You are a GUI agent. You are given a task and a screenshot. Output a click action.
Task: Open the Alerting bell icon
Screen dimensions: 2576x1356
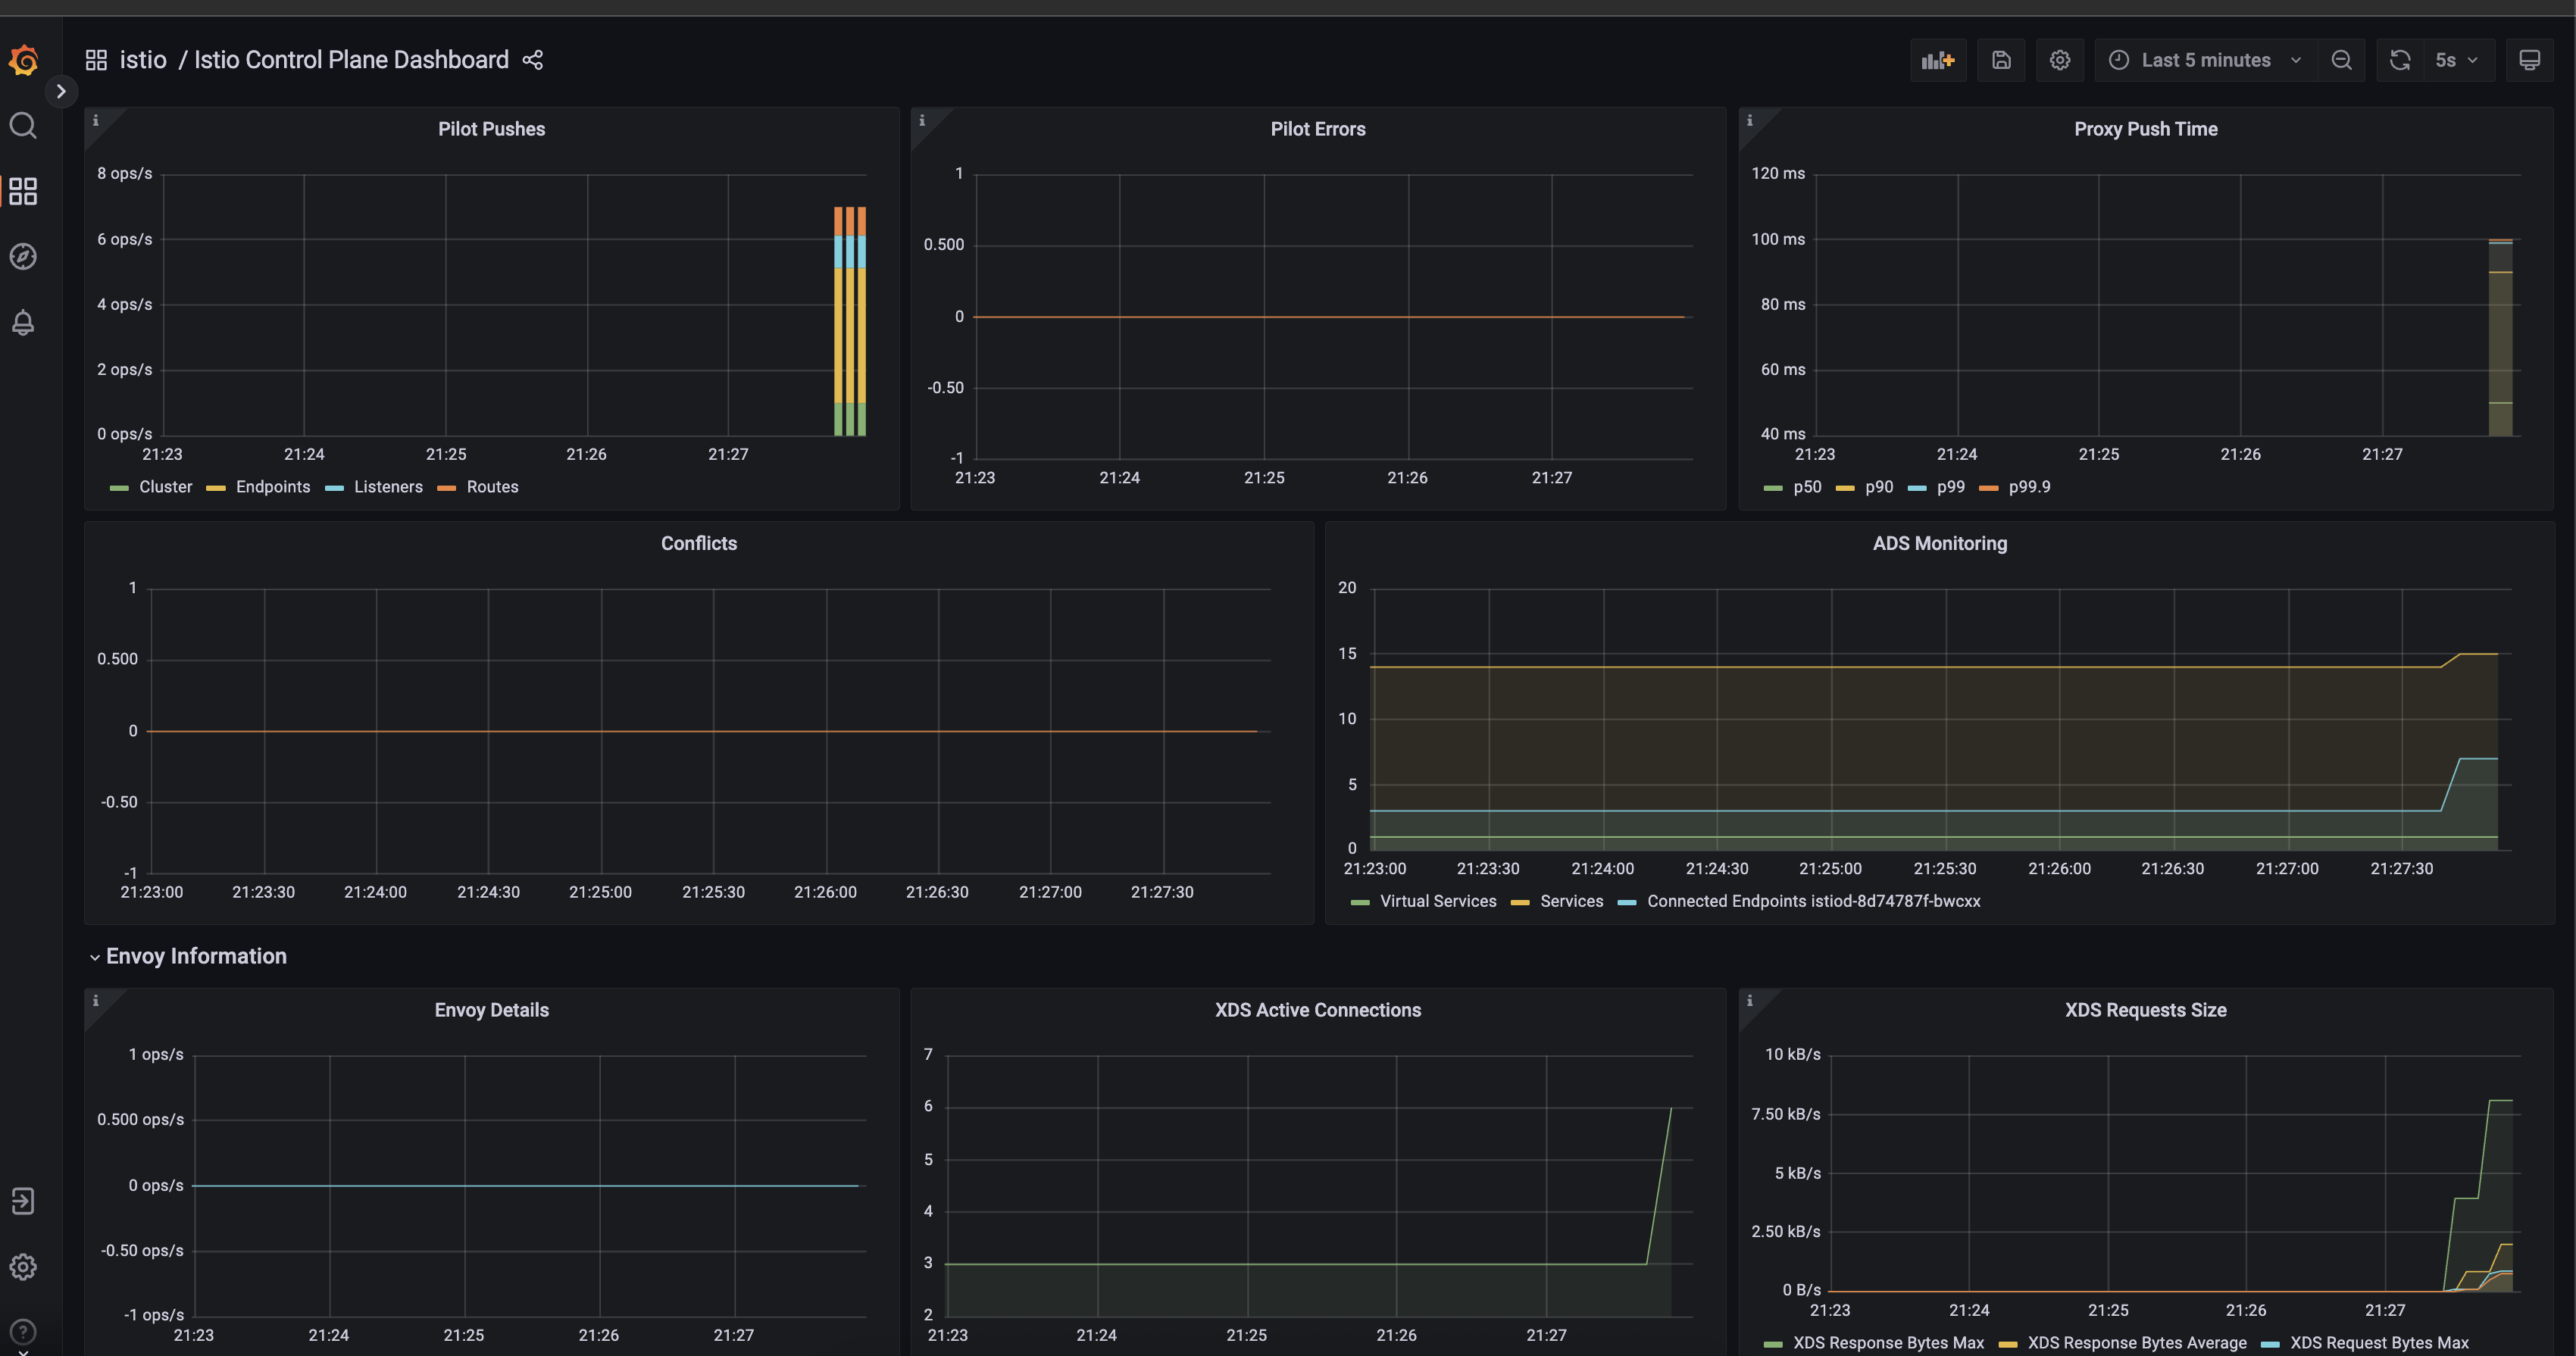(23, 322)
